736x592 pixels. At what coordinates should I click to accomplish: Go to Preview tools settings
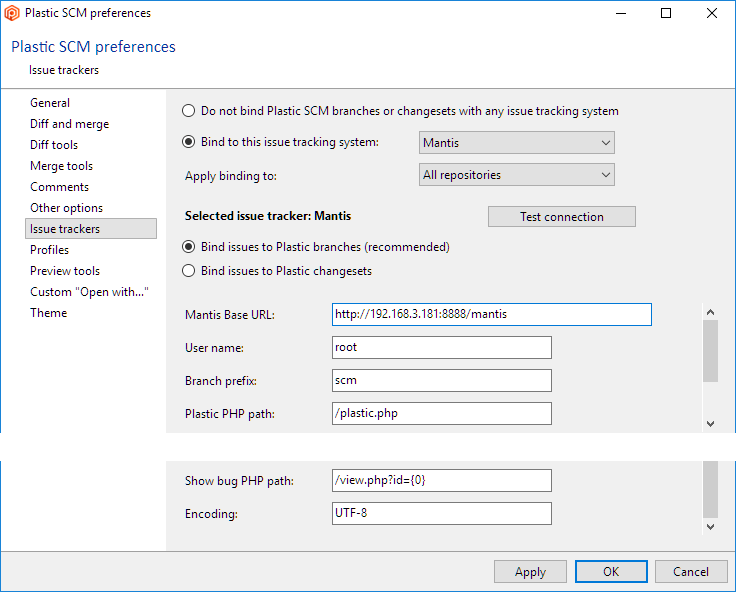click(x=65, y=271)
